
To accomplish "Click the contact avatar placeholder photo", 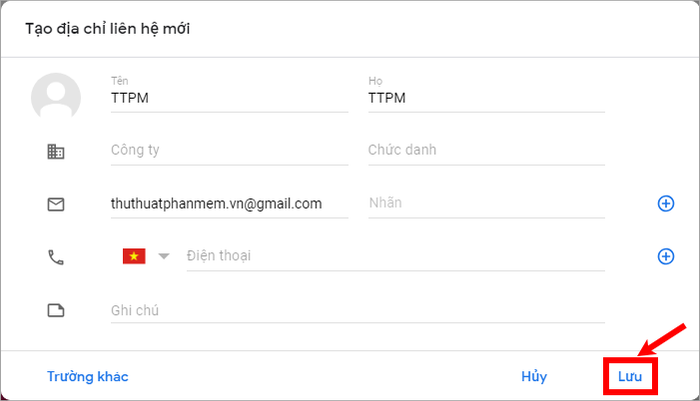I will pos(56,97).
